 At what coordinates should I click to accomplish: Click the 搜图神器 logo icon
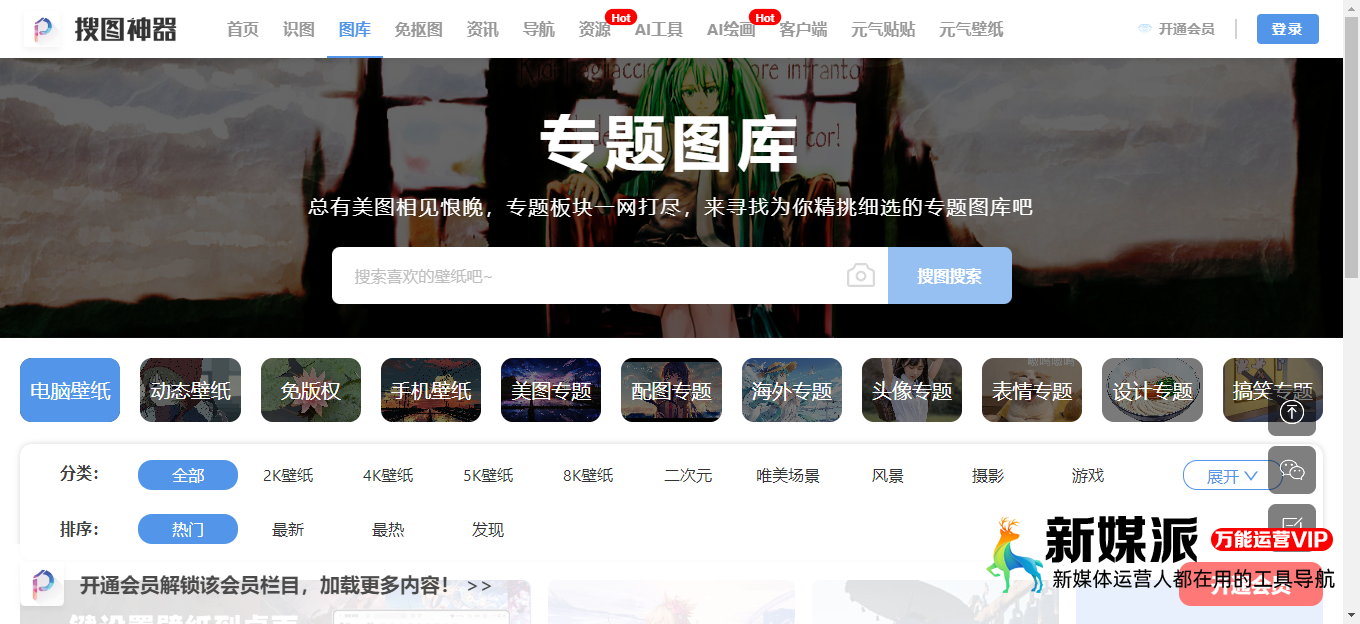click(43, 29)
